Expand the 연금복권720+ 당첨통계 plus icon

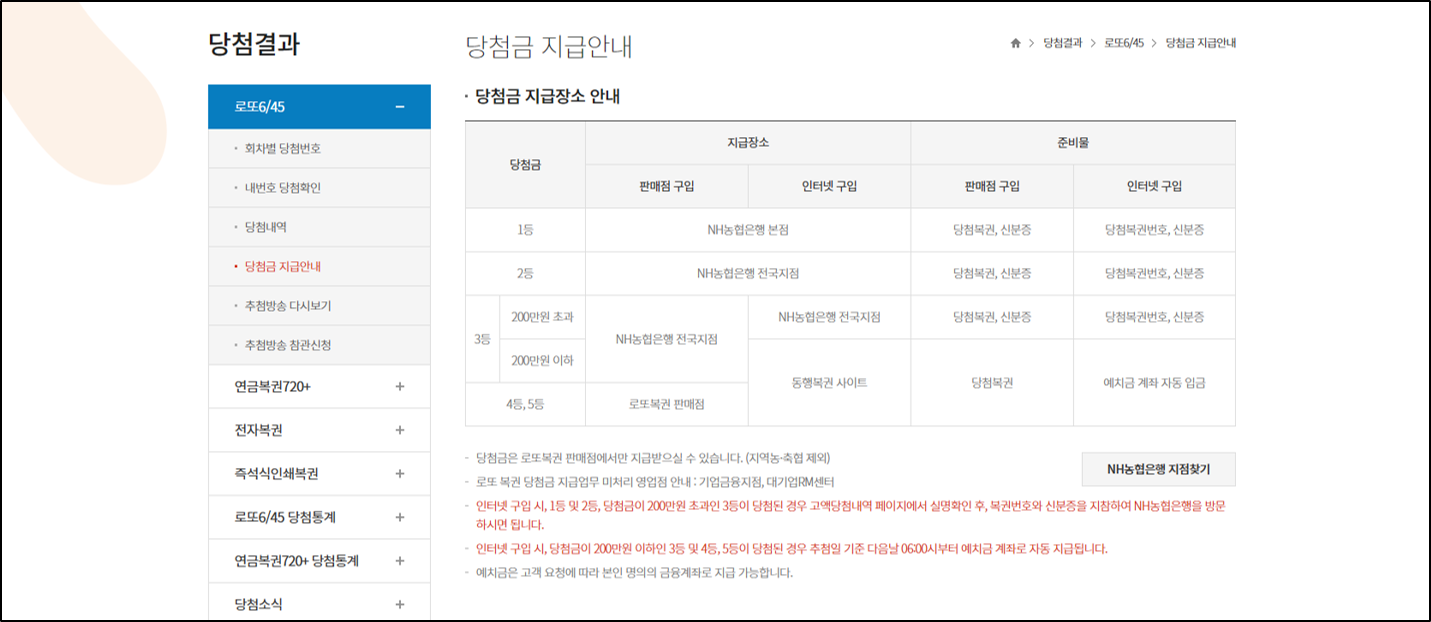400,561
